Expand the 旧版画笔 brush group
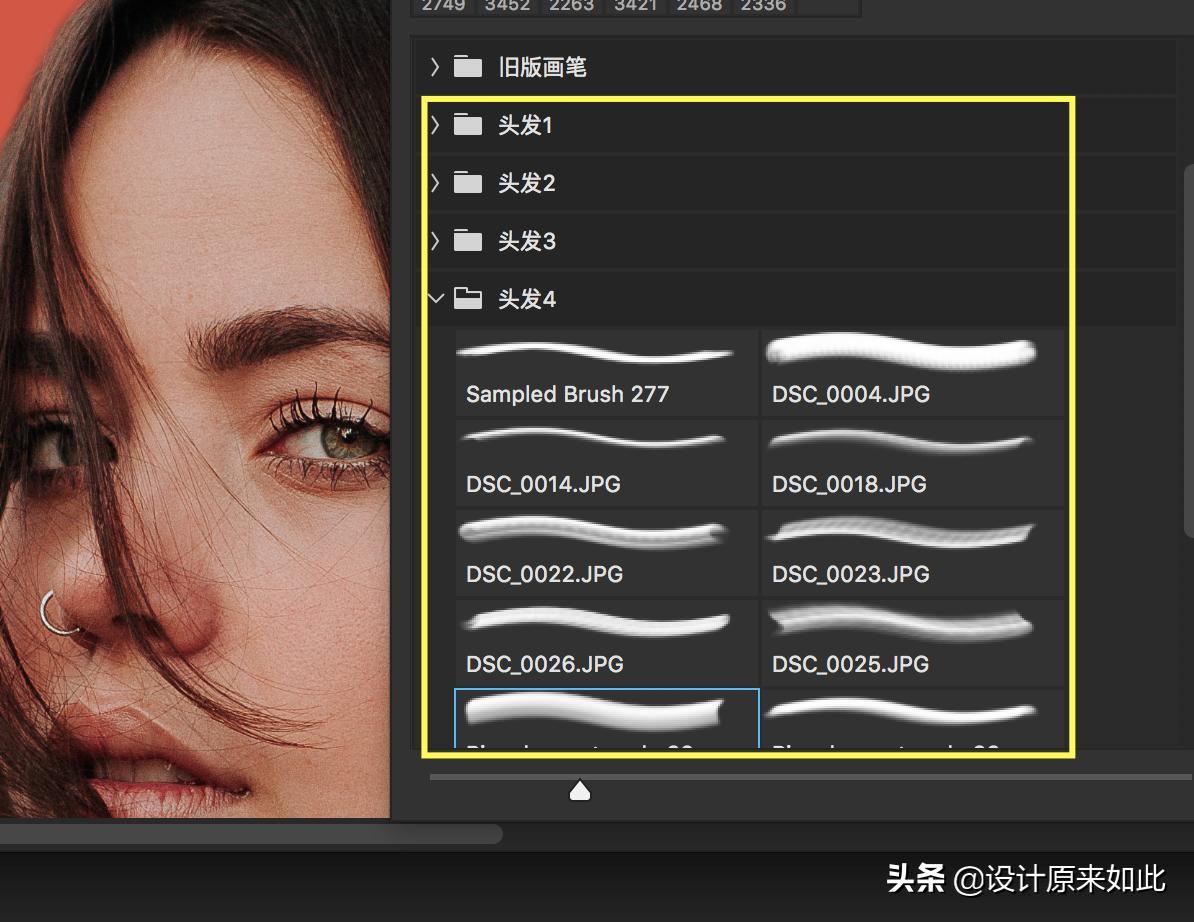 click(x=435, y=67)
